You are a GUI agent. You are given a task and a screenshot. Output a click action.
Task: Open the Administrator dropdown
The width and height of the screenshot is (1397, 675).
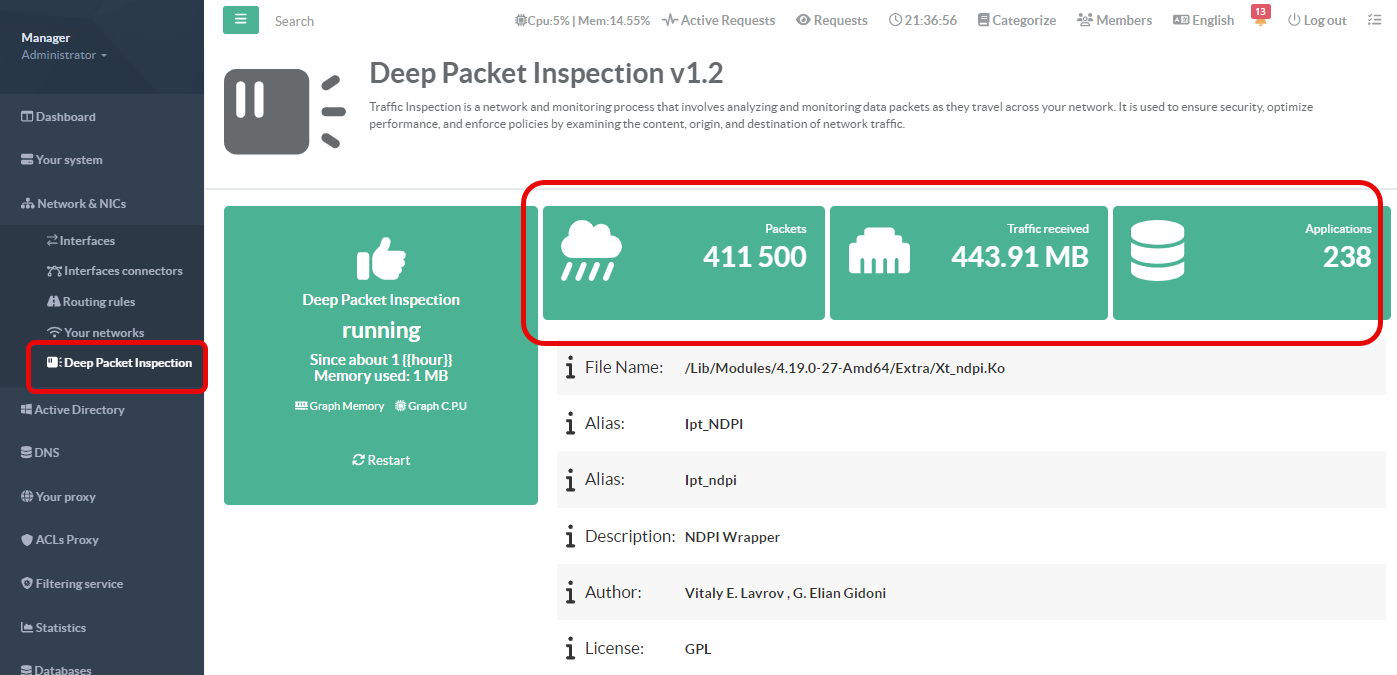(x=64, y=55)
